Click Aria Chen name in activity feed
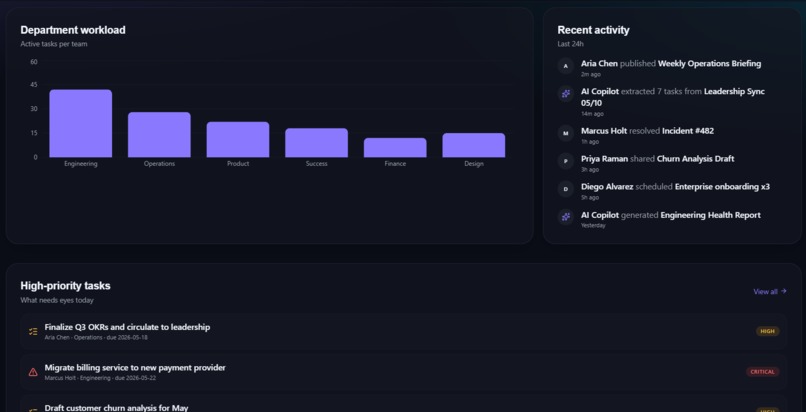Image resolution: width=806 pixels, height=412 pixels. (599, 64)
